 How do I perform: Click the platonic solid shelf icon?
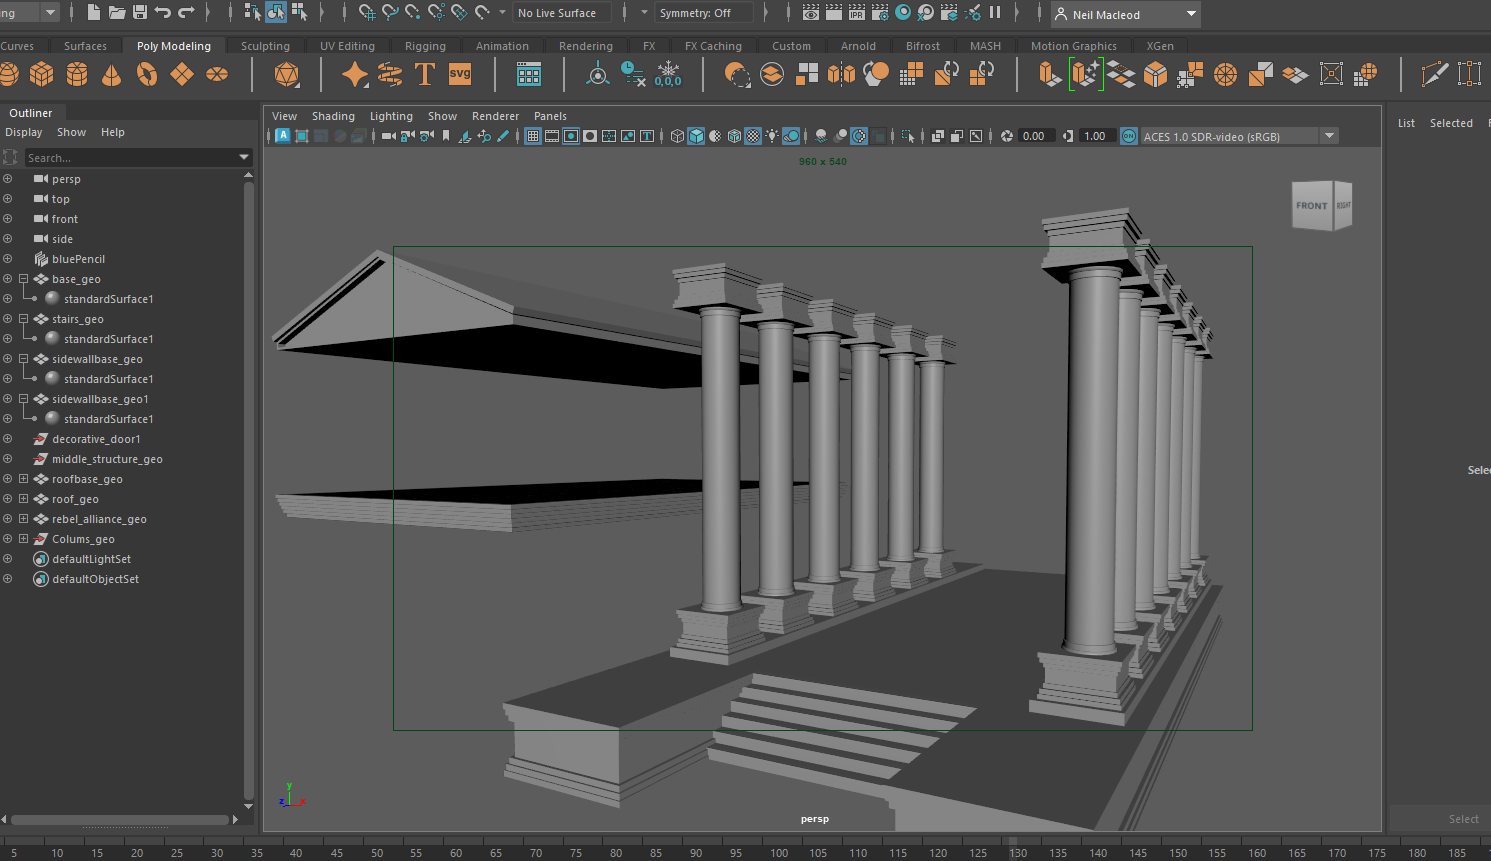287,74
